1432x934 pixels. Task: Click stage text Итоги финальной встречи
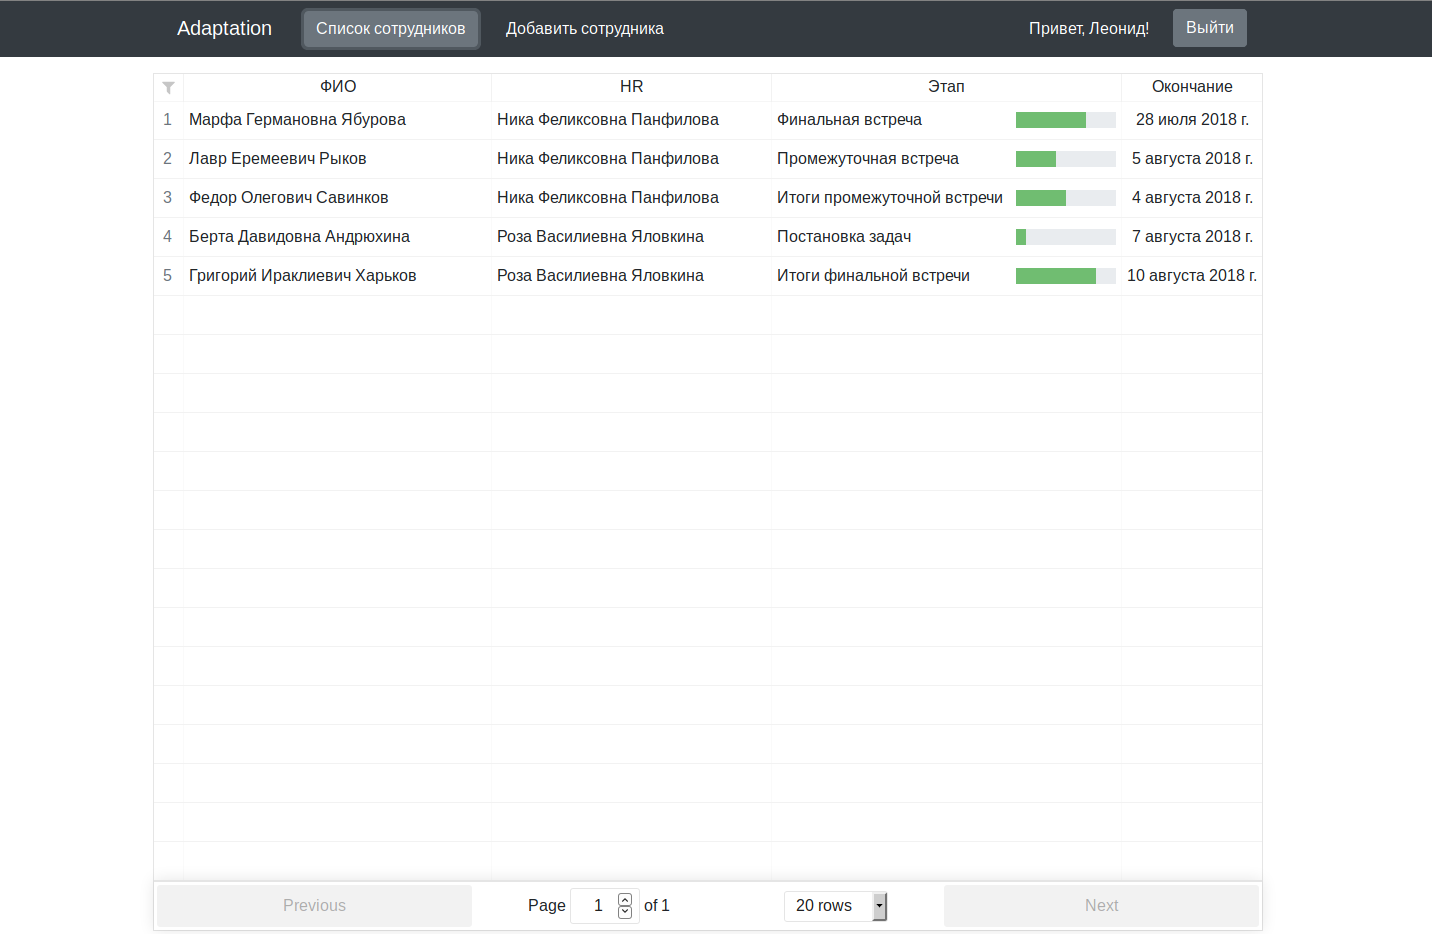click(x=873, y=276)
